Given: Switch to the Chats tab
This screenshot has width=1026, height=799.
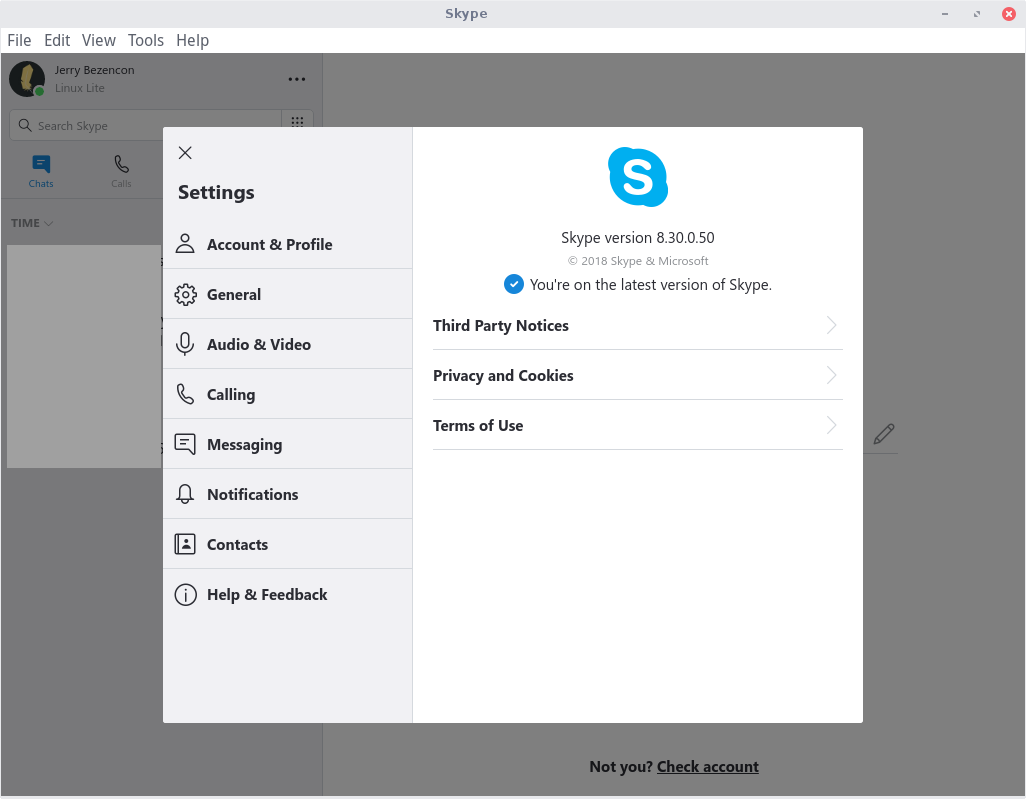Looking at the screenshot, I should point(41,171).
